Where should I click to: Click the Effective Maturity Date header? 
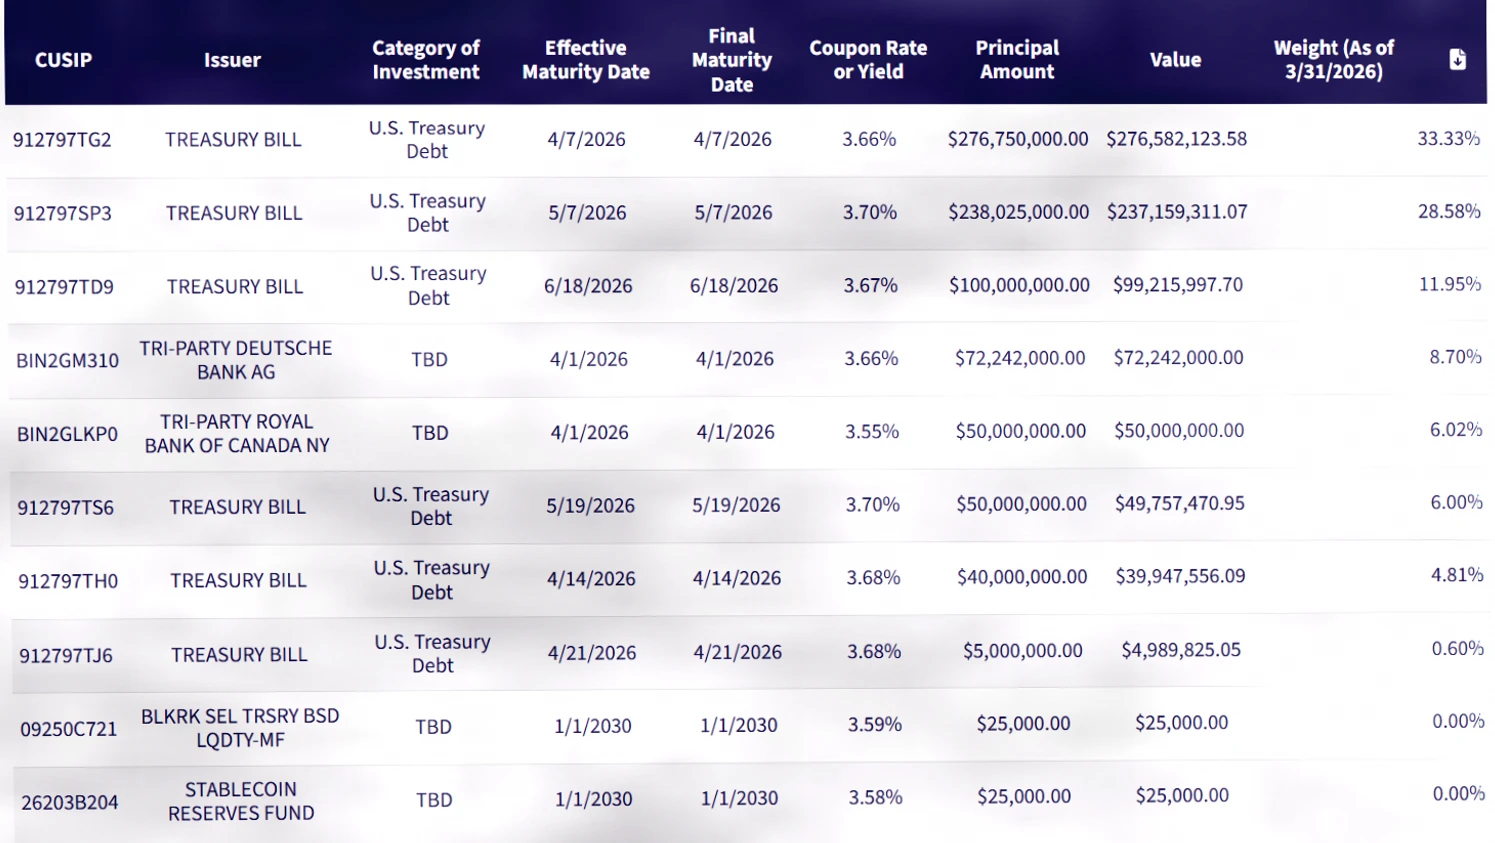point(586,60)
